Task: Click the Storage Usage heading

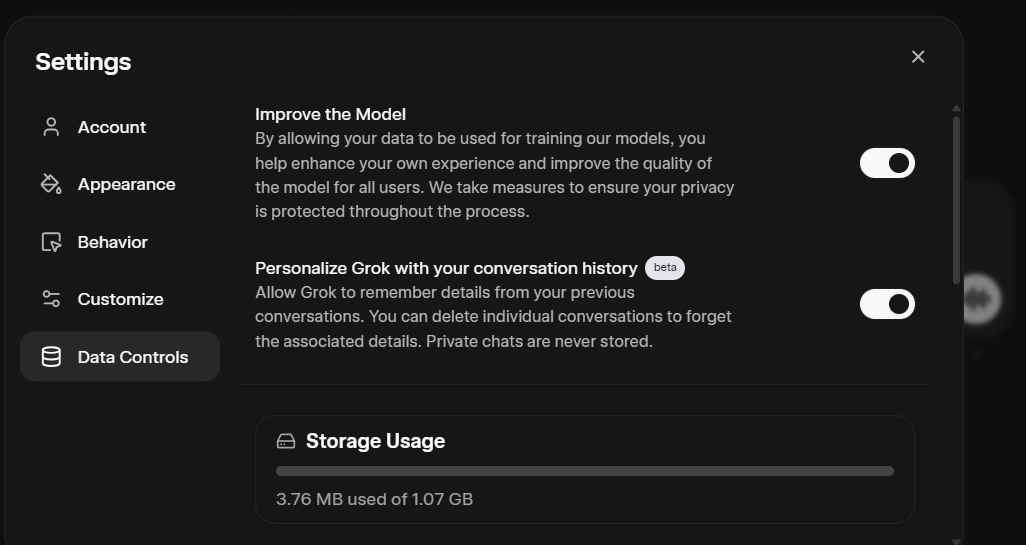Action: coord(375,441)
